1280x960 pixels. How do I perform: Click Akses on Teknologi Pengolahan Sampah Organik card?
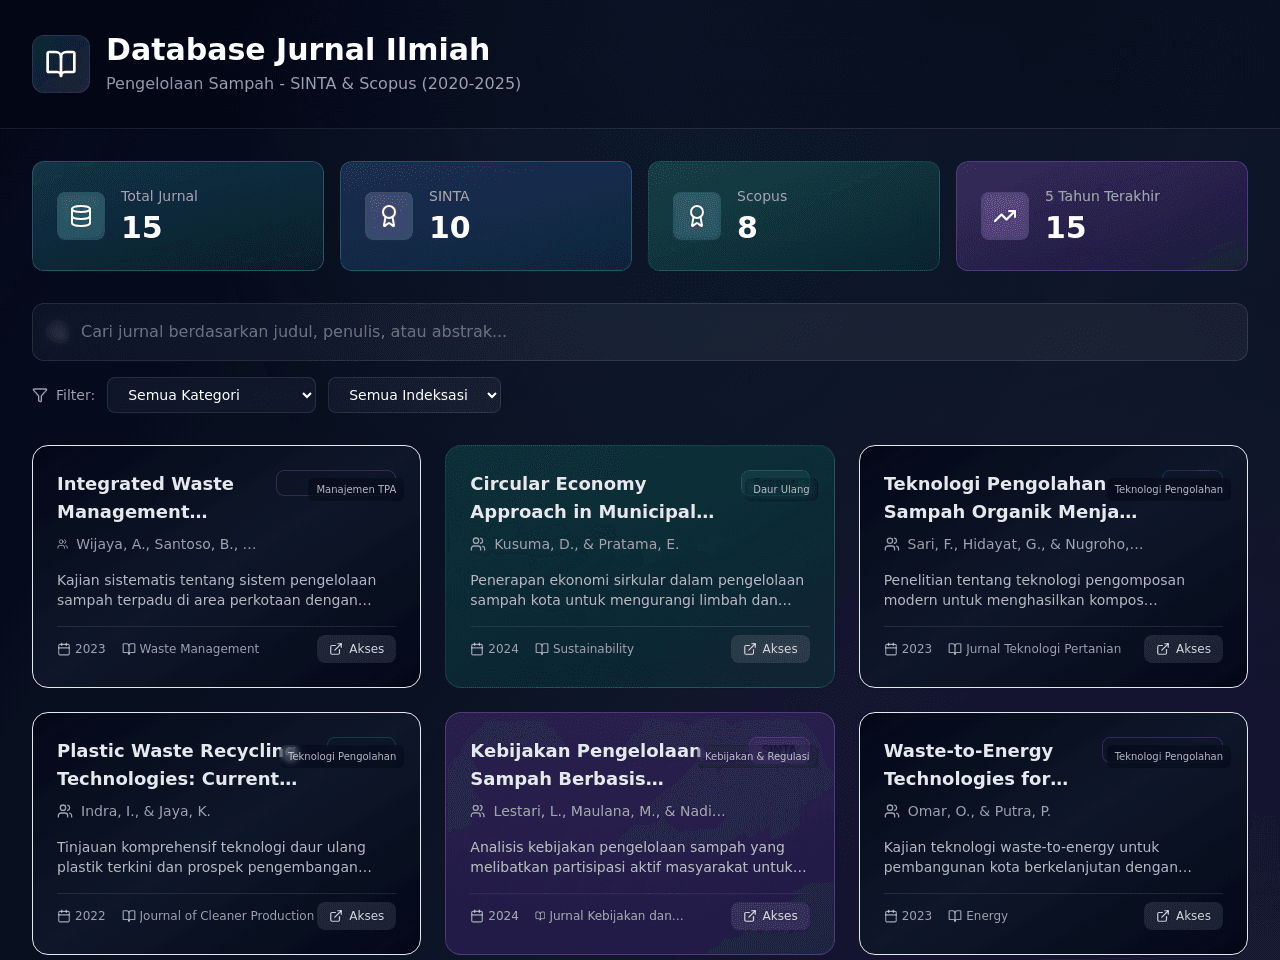pyautogui.click(x=1183, y=649)
